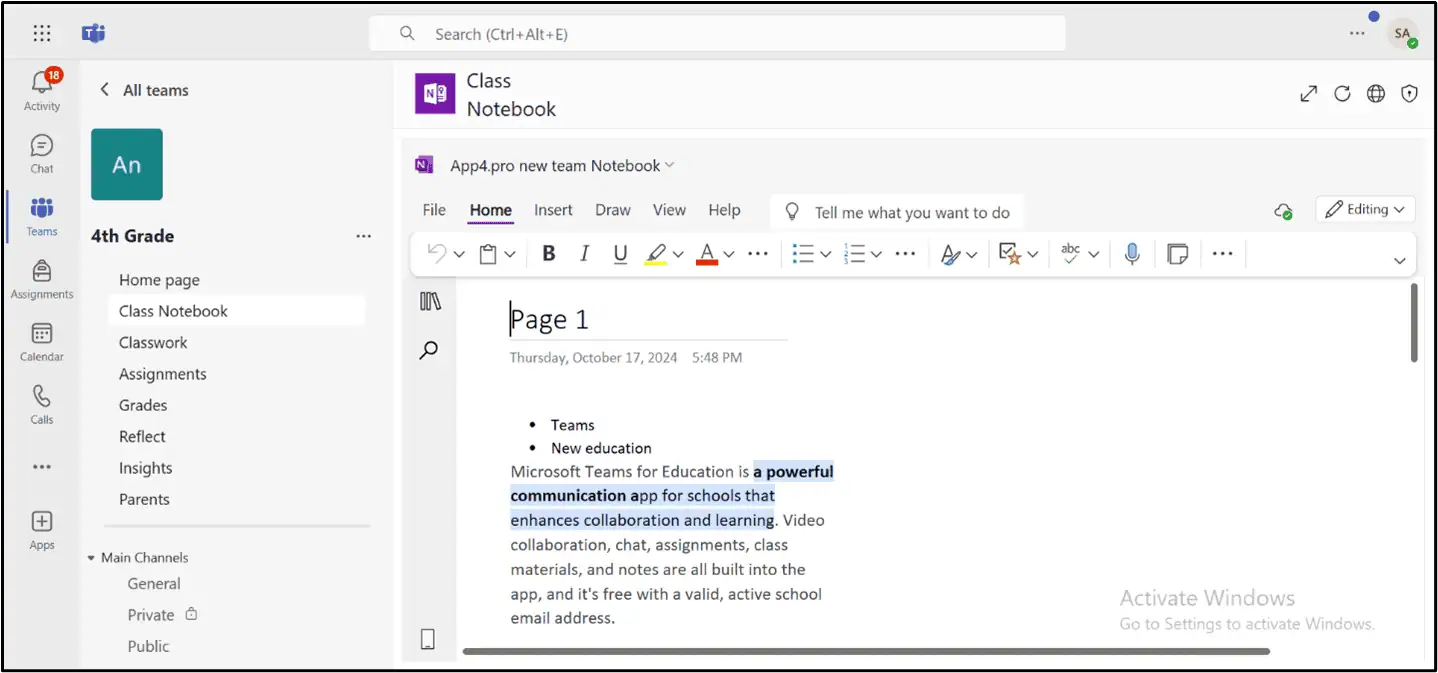Open the Insert menu
The width and height of the screenshot is (1438, 673).
553,210
